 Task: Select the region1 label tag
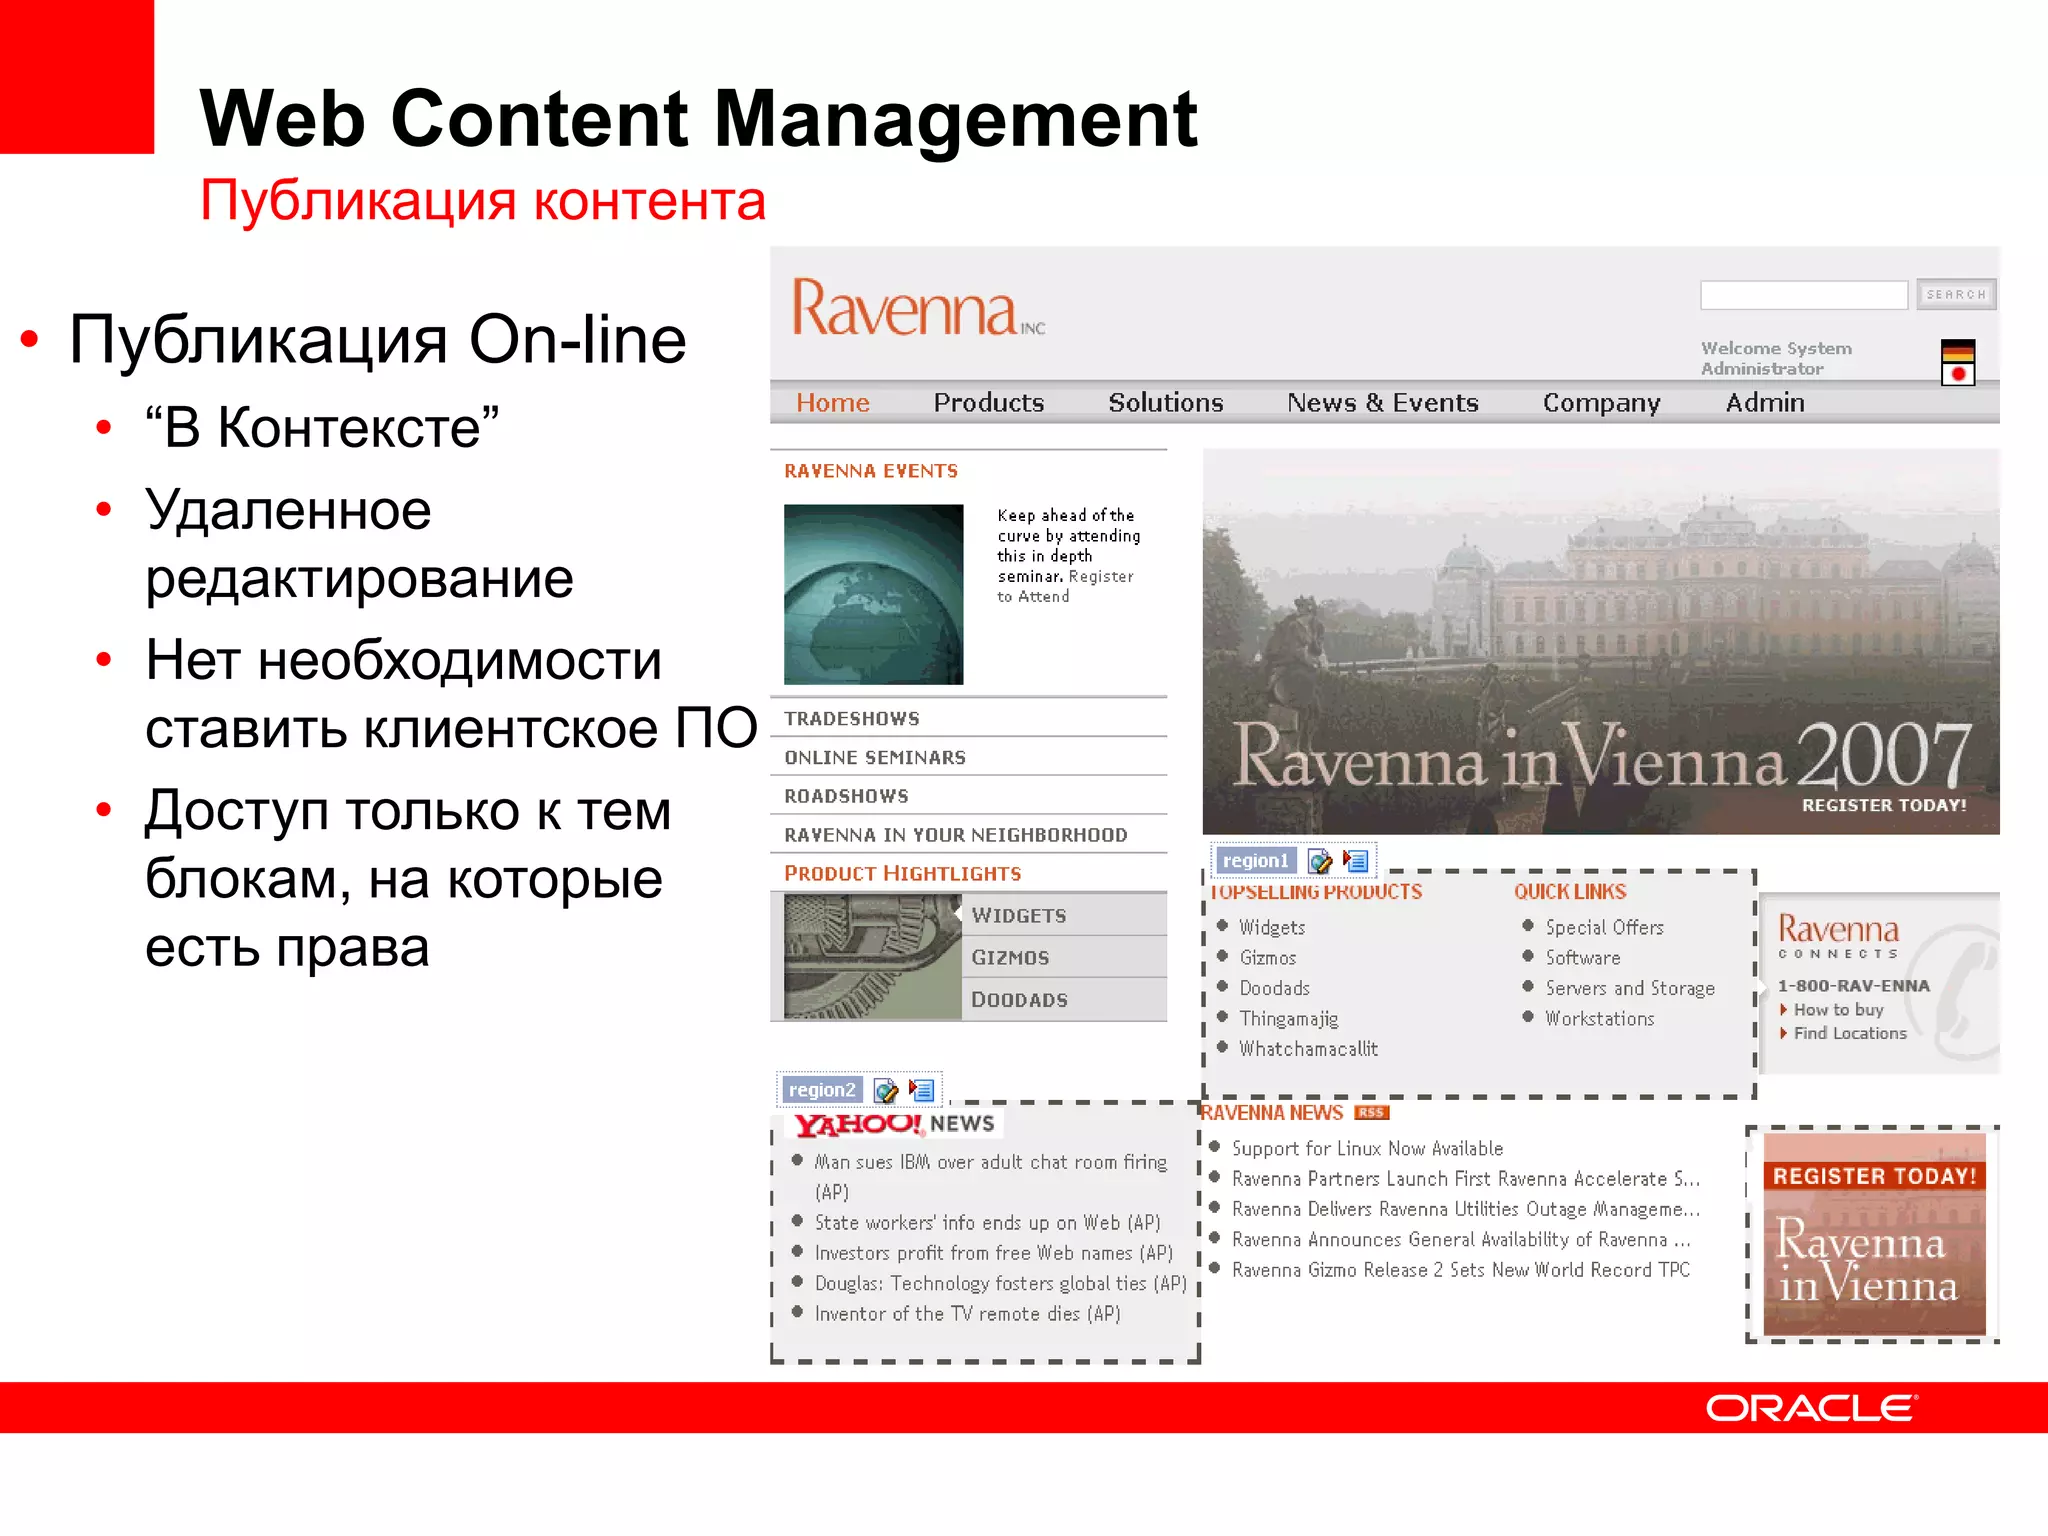1255,861
